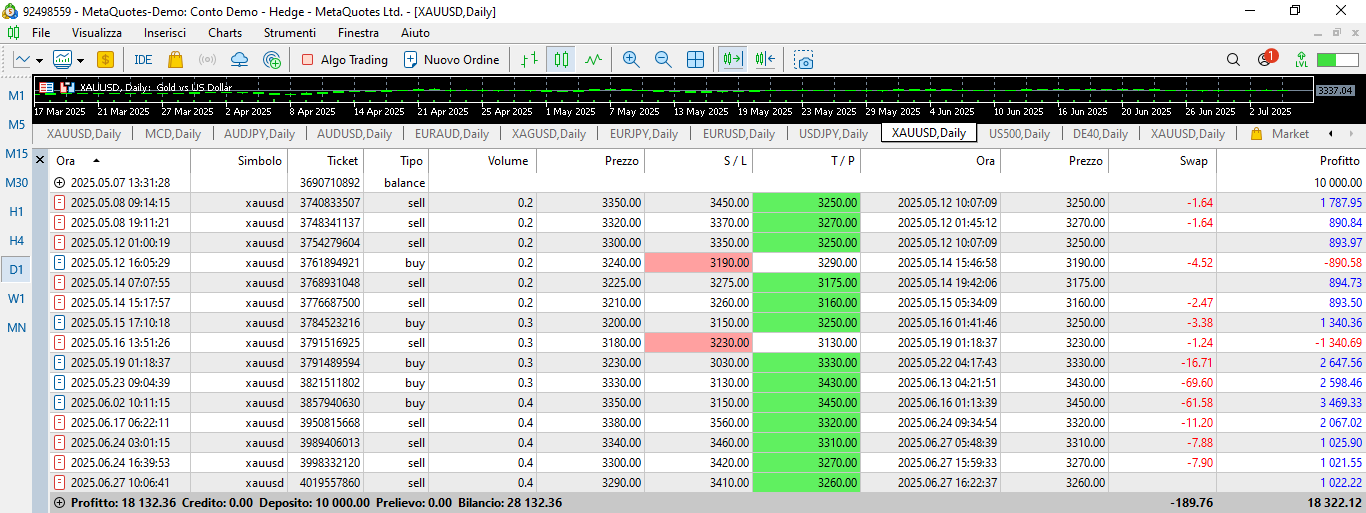Click the Nuovo Ordine button
The height and width of the screenshot is (513, 1366).
[451, 60]
